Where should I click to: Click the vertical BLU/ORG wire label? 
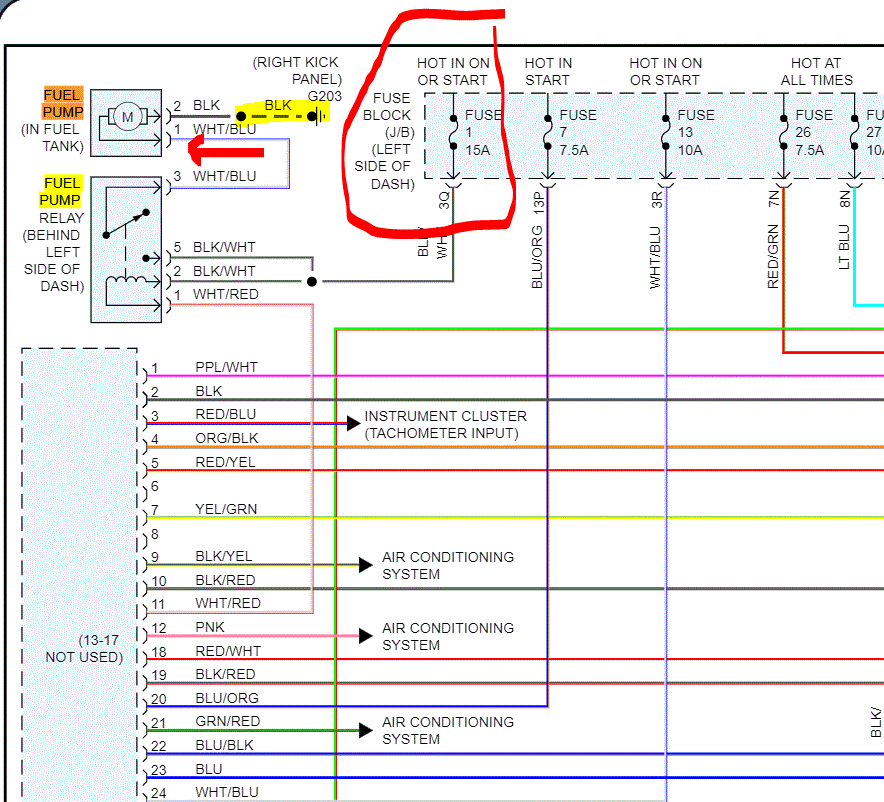[537, 257]
